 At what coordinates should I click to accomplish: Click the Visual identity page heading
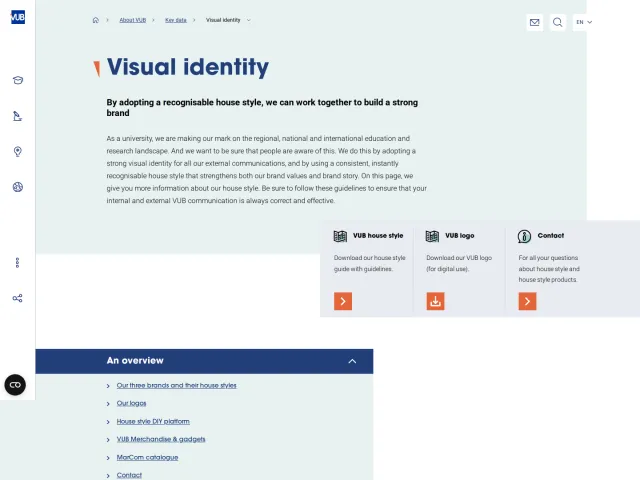pyautogui.click(x=188, y=67)
